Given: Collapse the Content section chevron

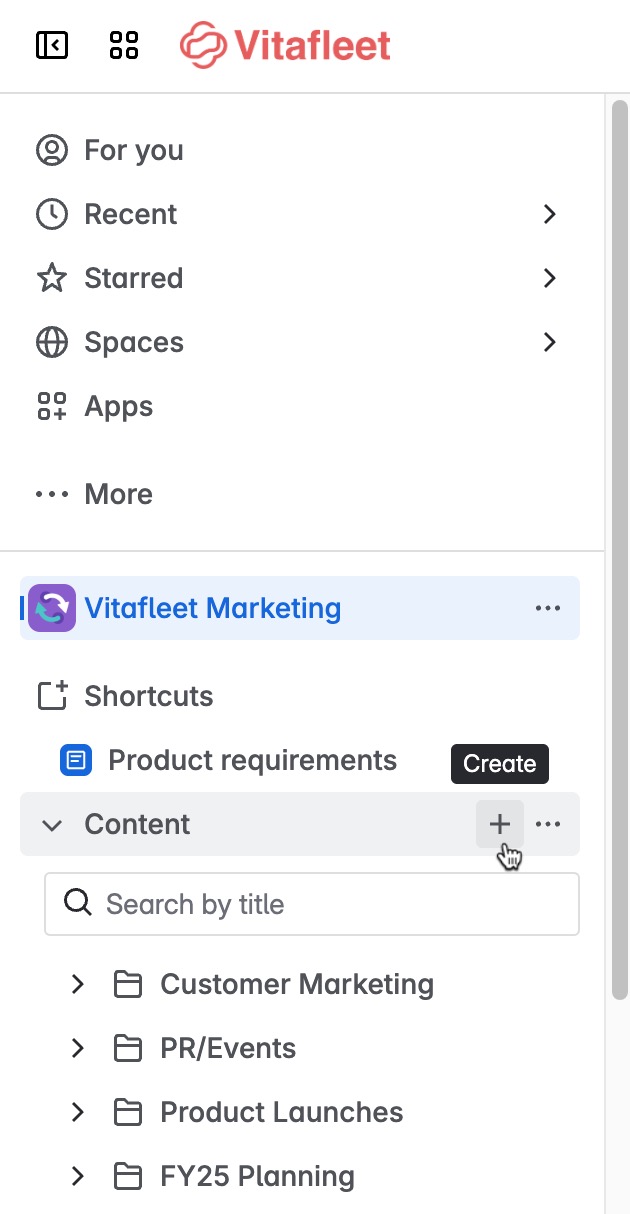Looking at the screenshot, I should [x=52, y=824].
